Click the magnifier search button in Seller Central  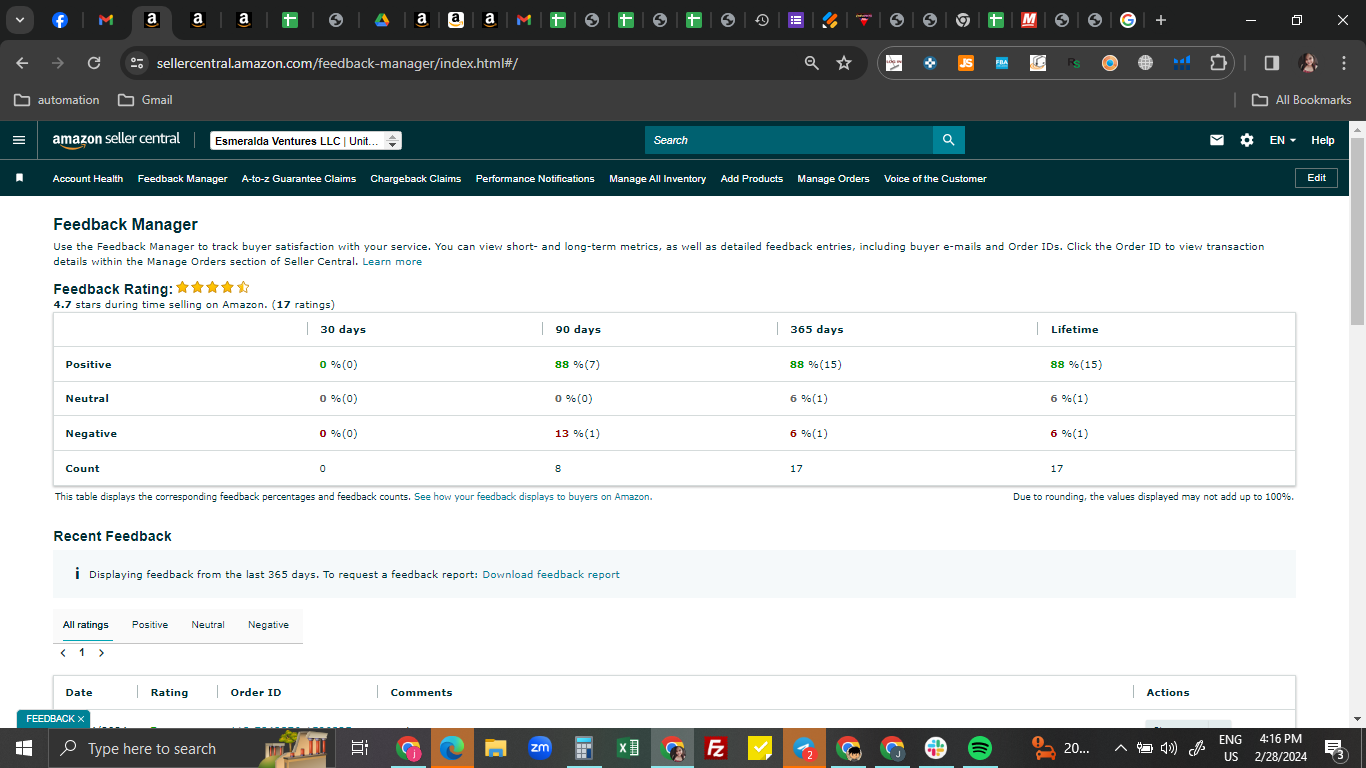click(x=948, y=140)
